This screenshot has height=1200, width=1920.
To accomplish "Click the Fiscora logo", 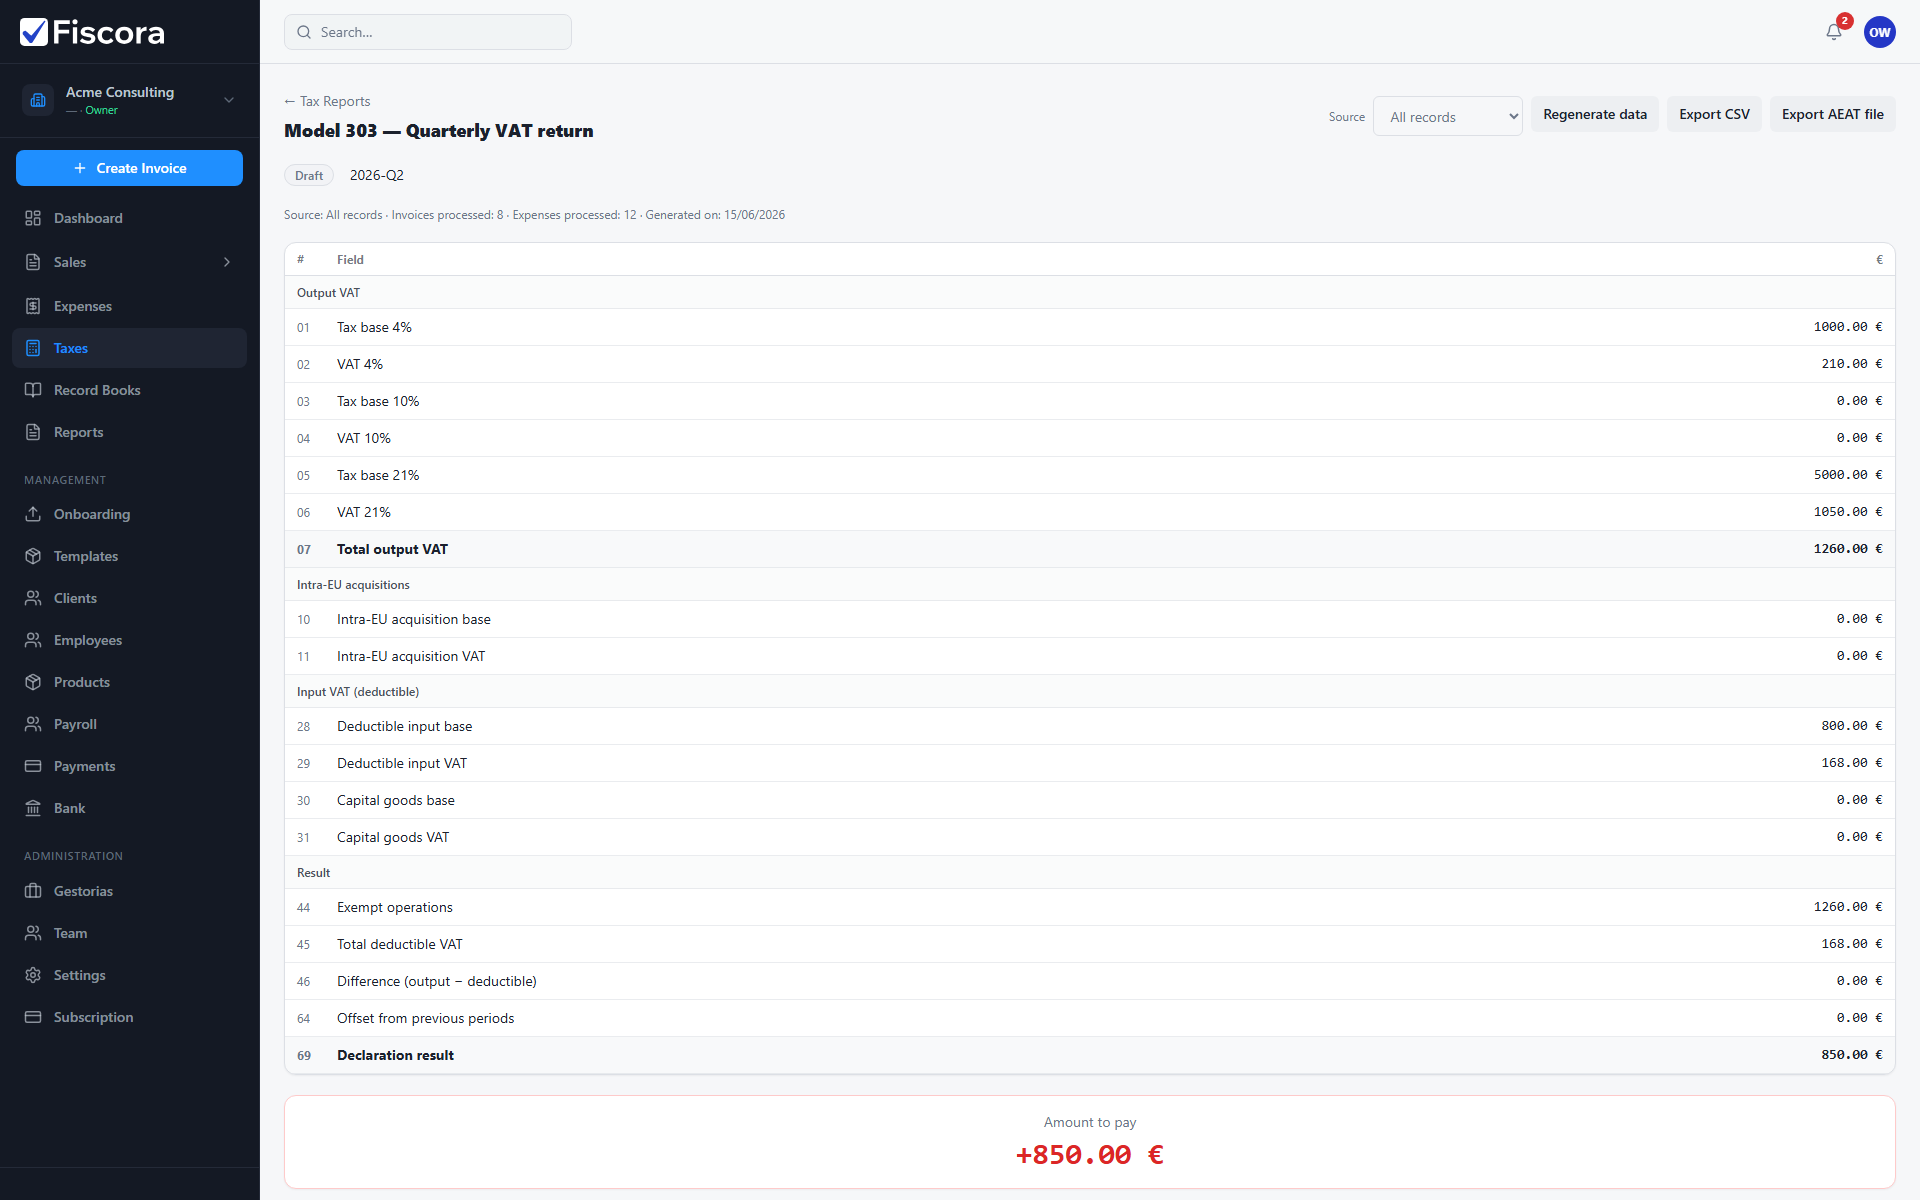I will [x=92, y=32].
